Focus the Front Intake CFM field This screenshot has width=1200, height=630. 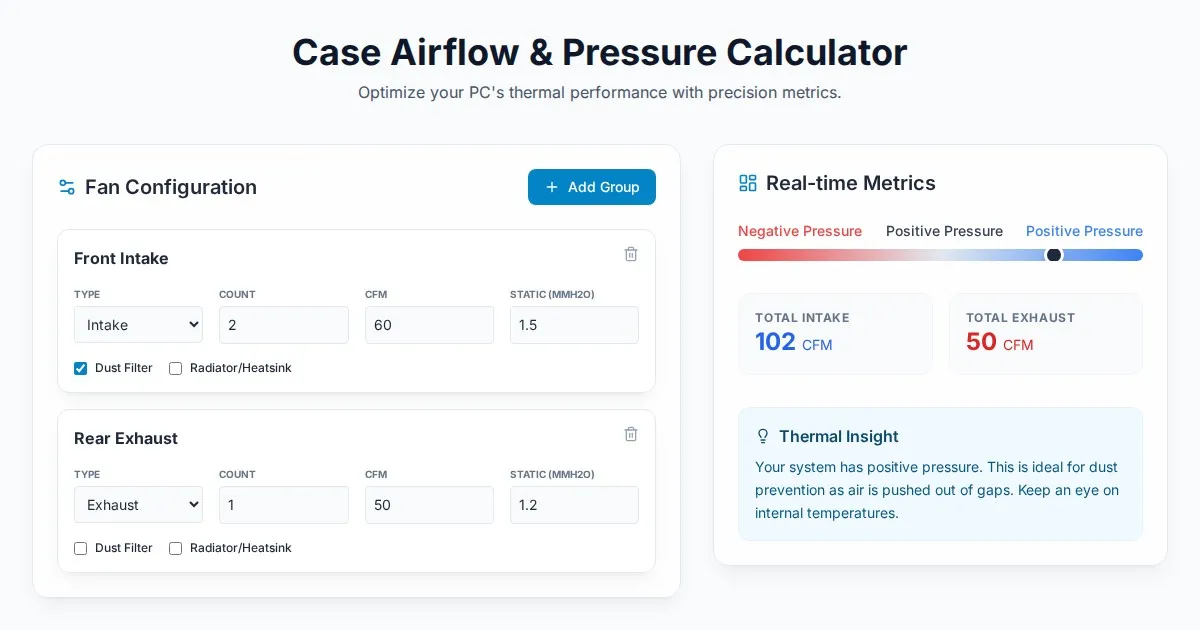(429, 325)
